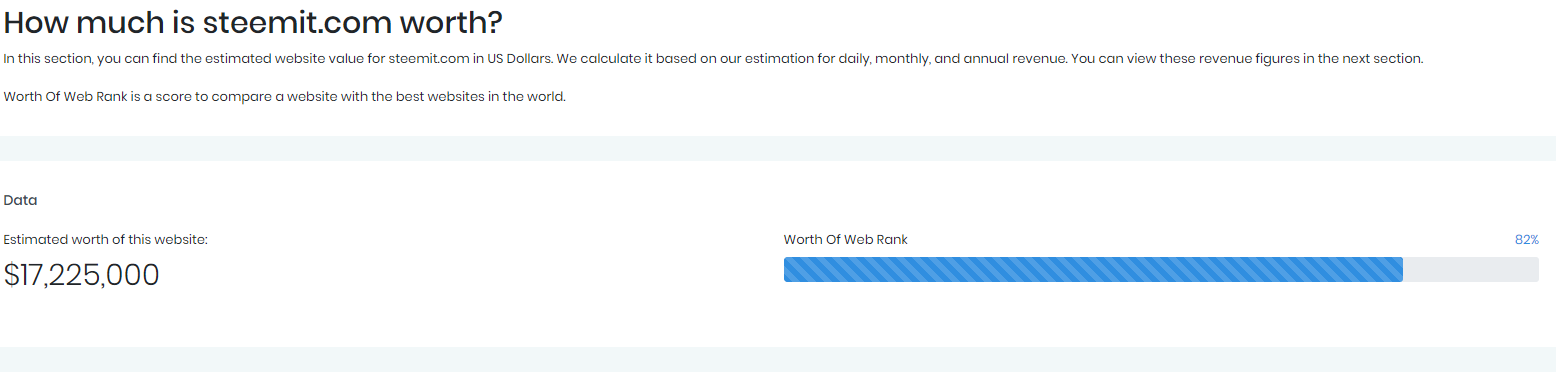Click the striped blue filled portion of bar
The height and width of the screenshot is (382, 1556).
[1093, 269]
